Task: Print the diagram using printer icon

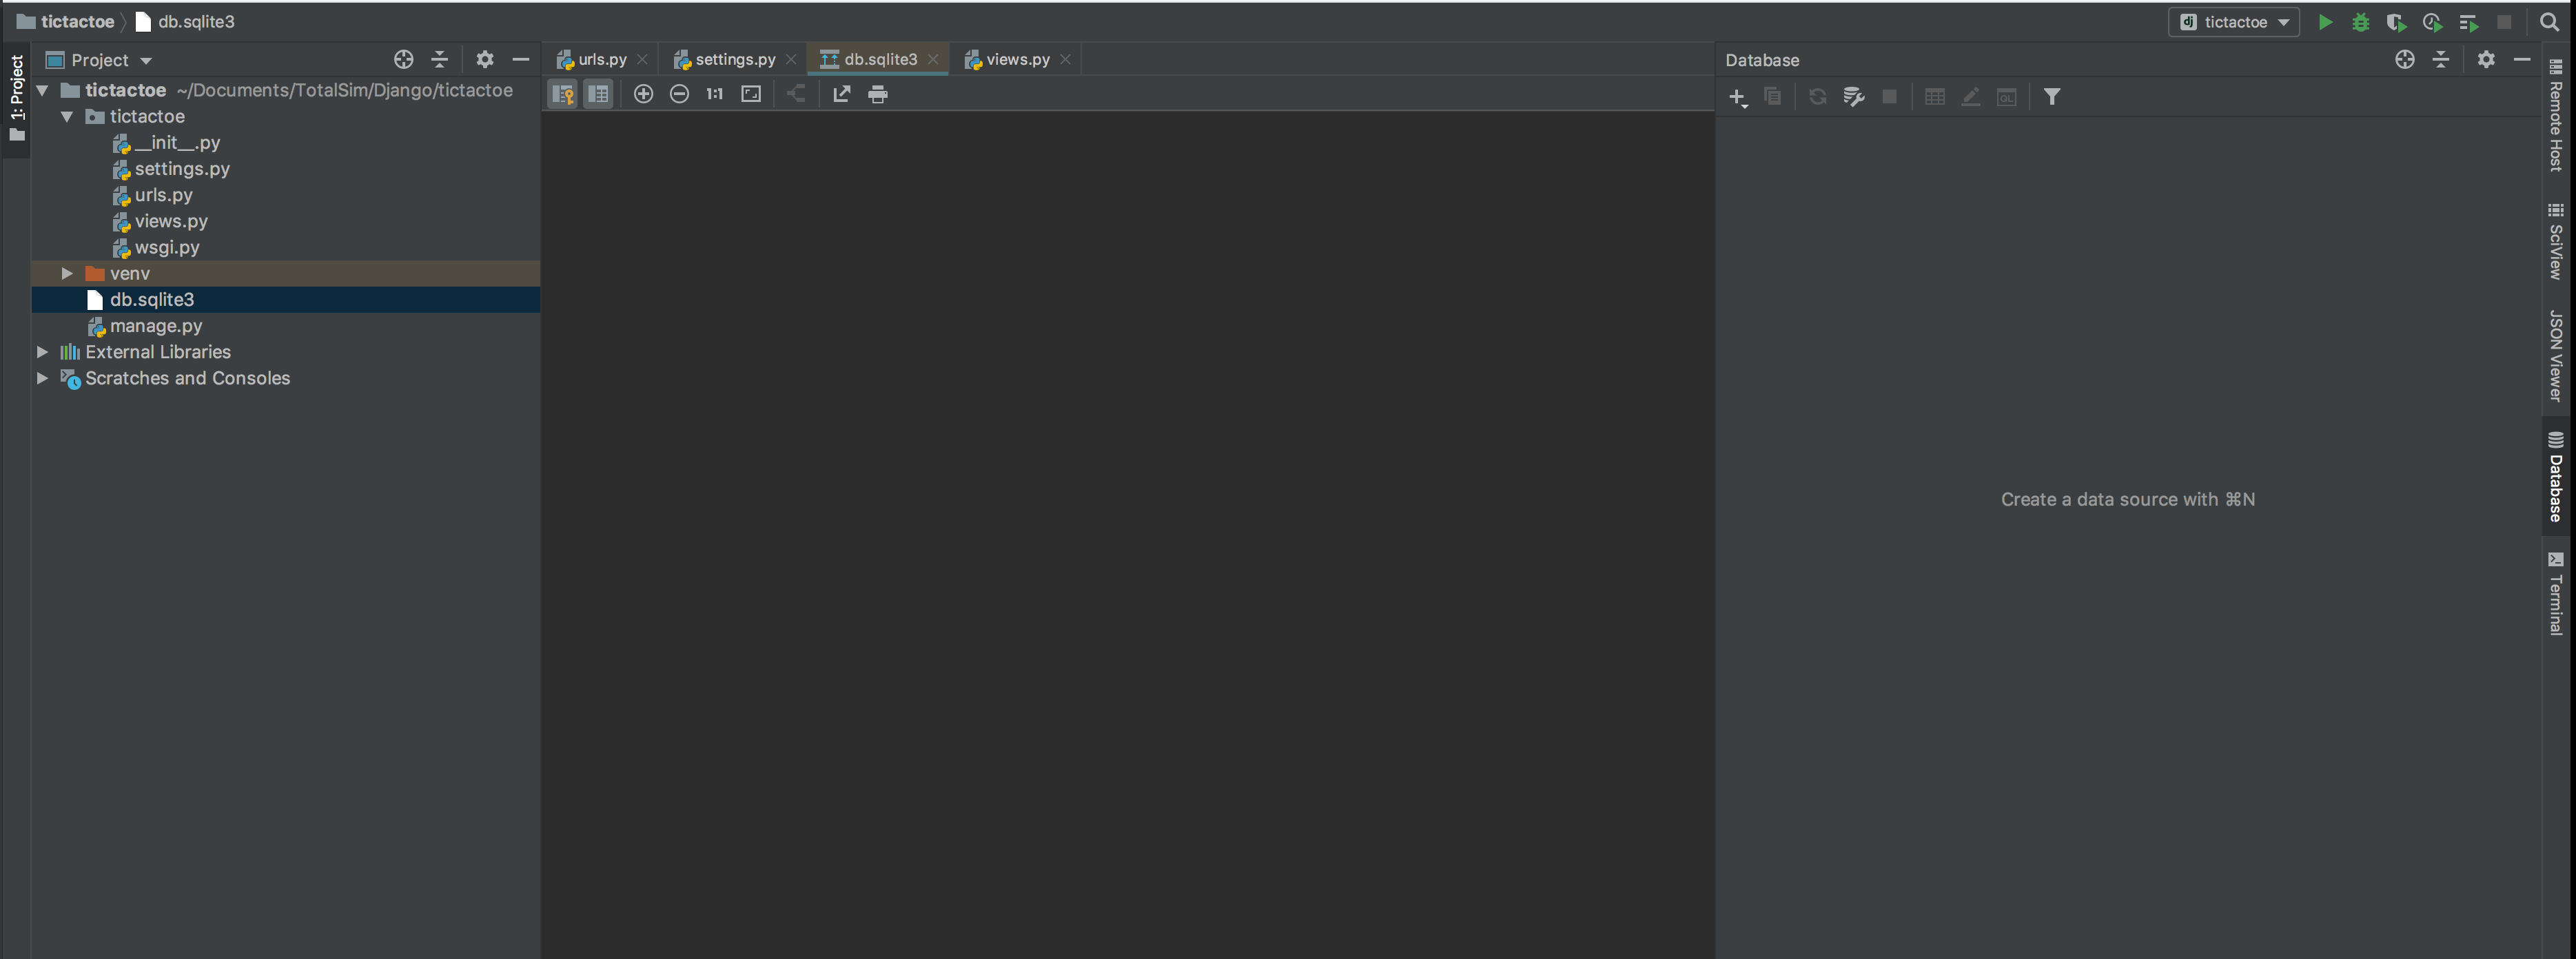Action: pyautogui.click(x=878, y=94)
